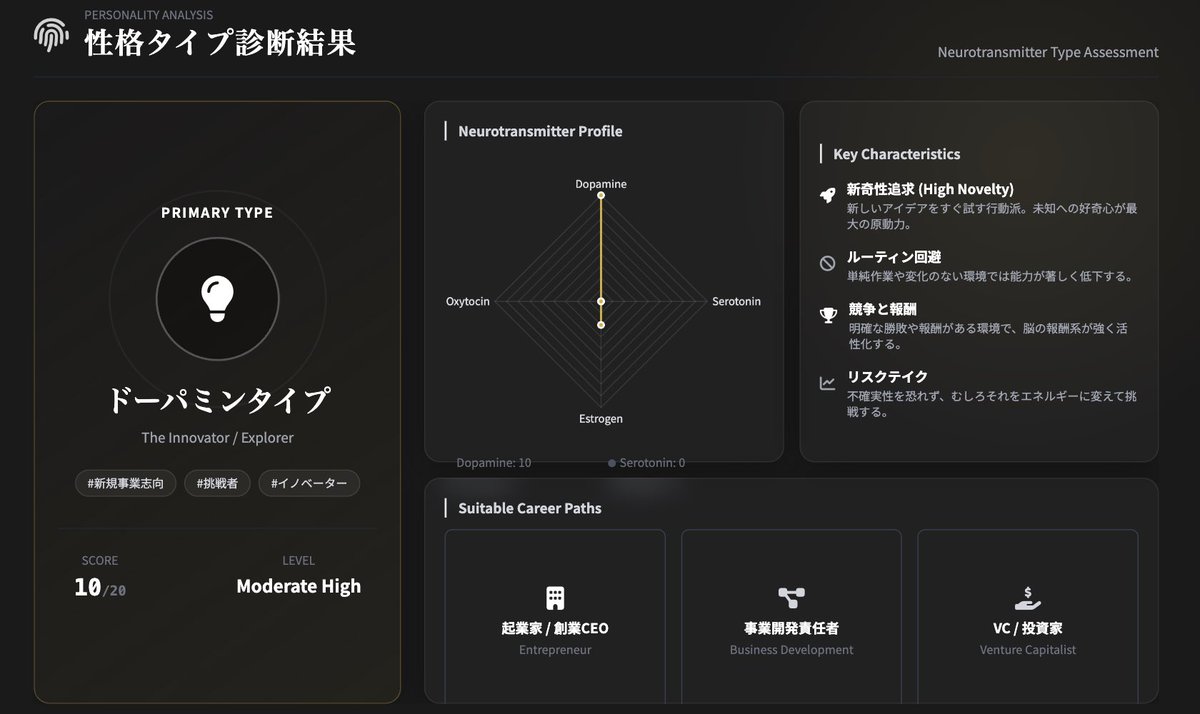Click the Suitable Career Paths heading

point(530,508)
